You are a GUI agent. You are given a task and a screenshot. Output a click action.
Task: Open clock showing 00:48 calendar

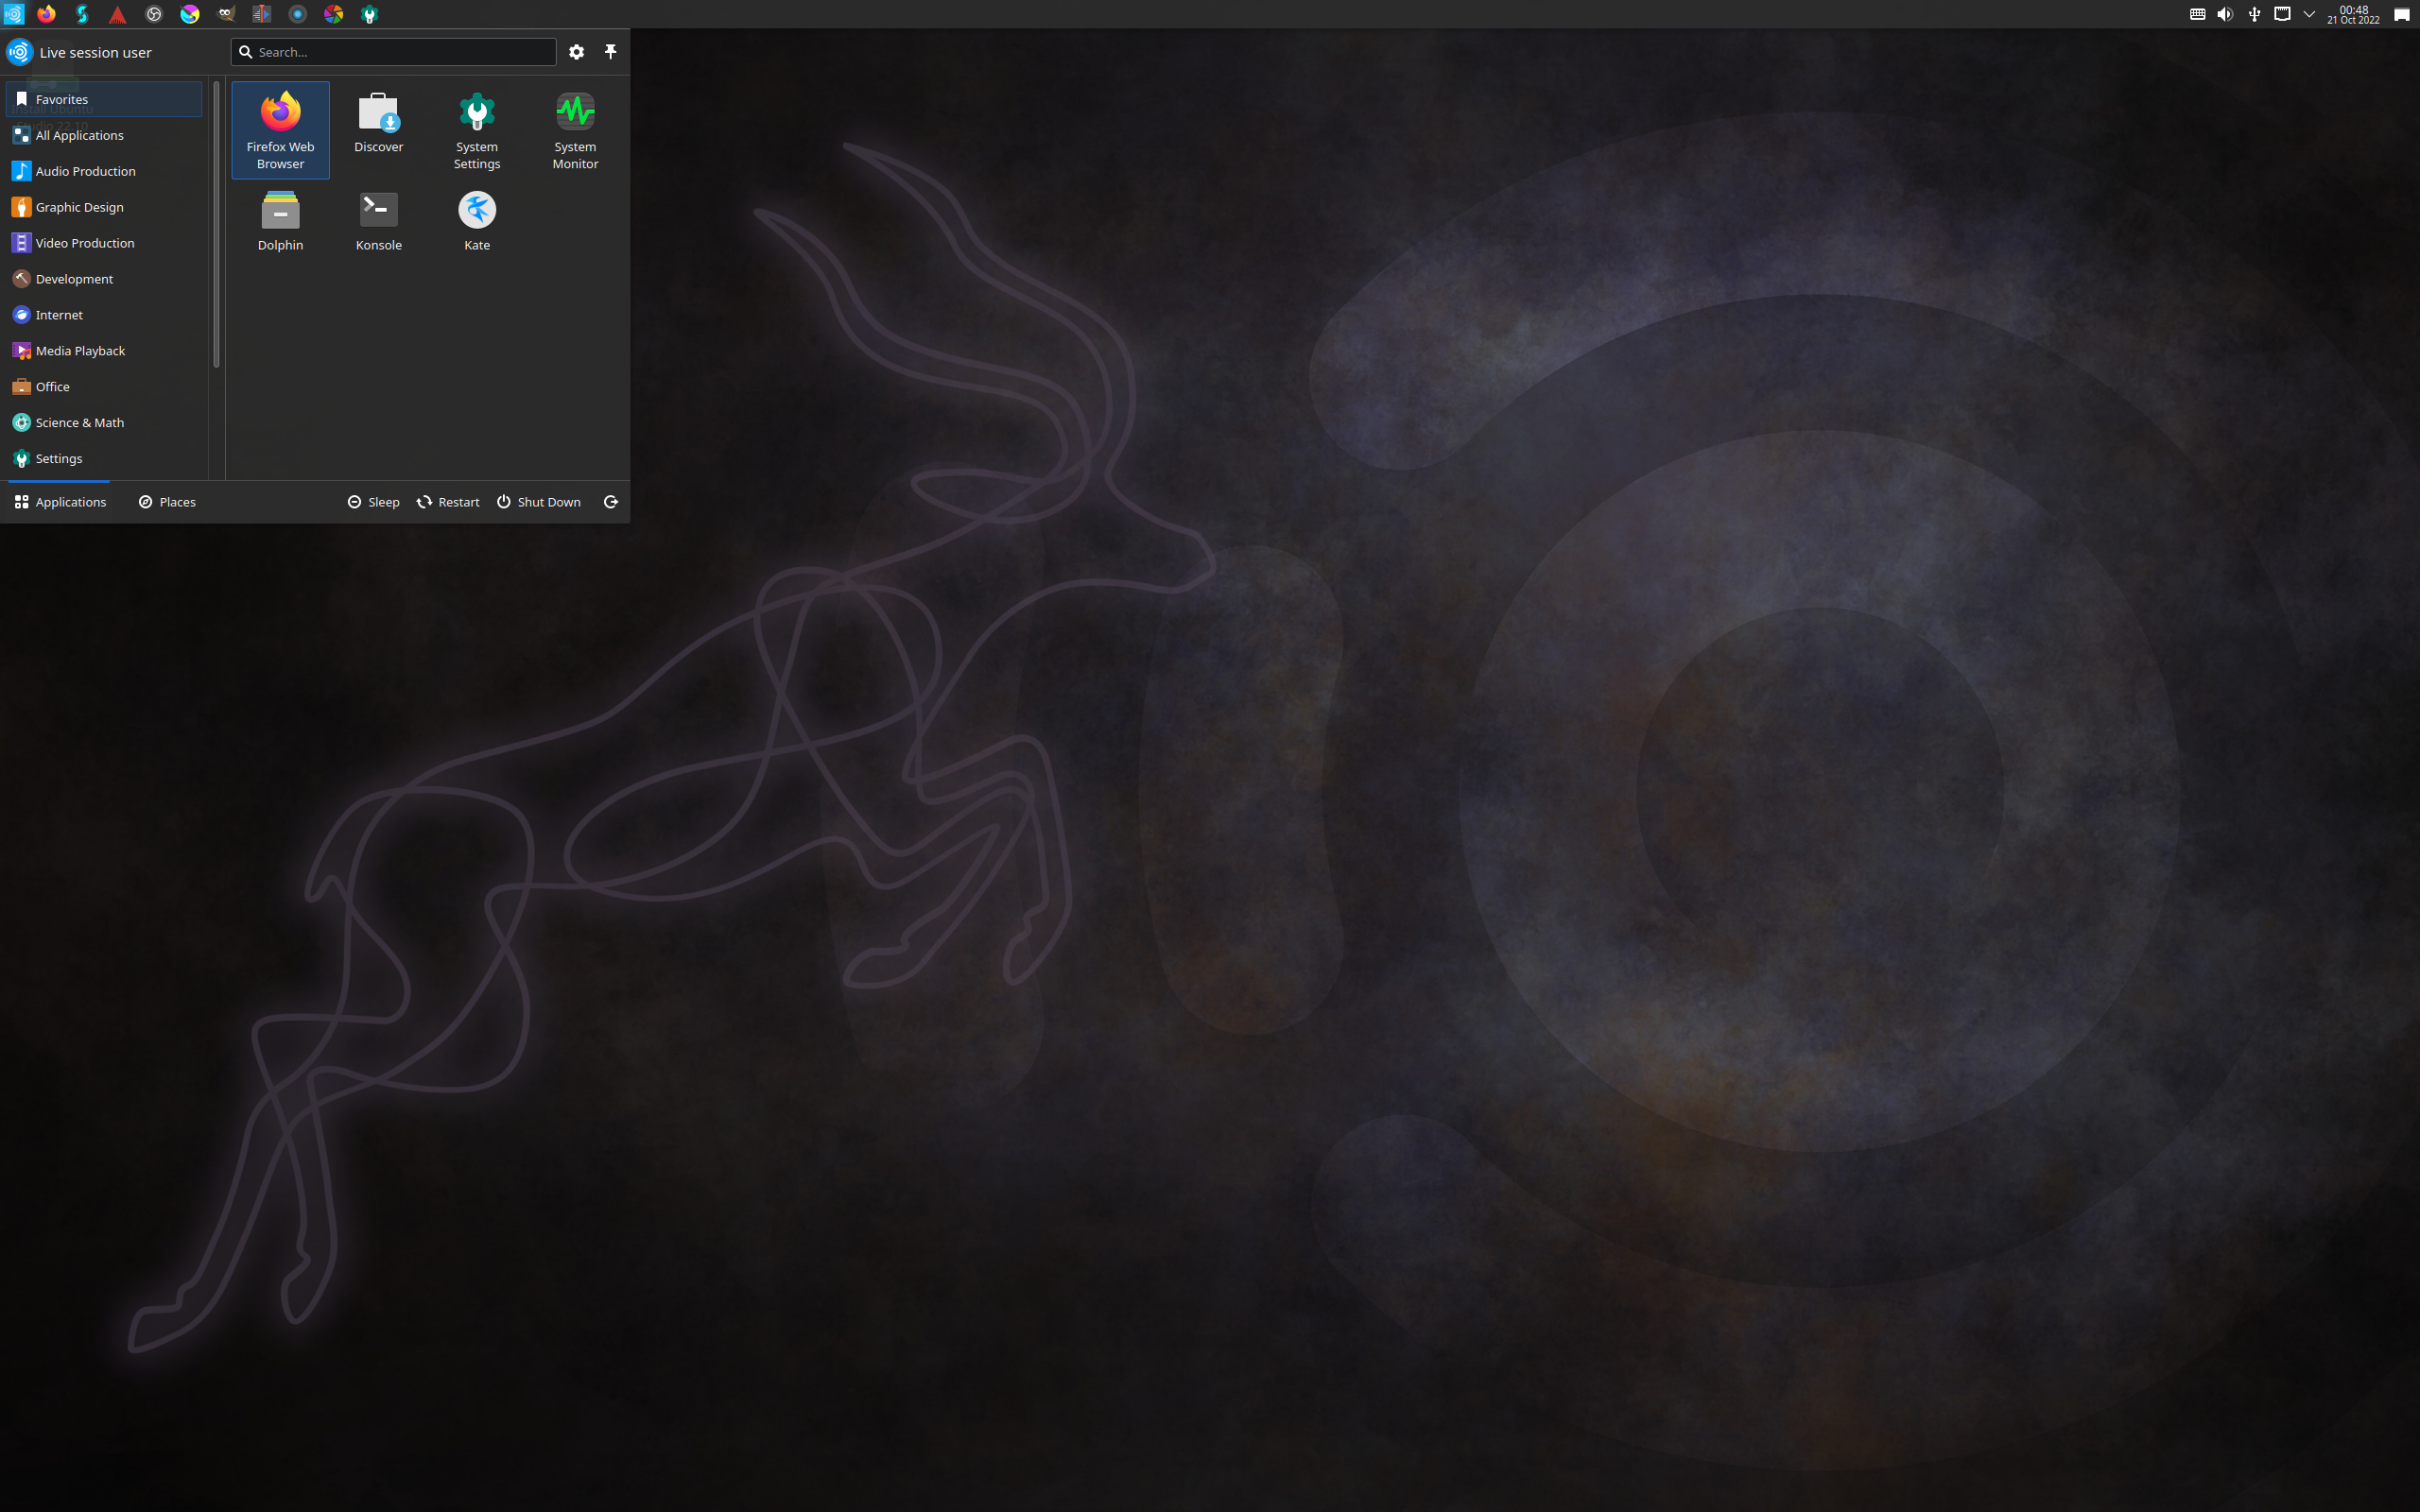2353,14
